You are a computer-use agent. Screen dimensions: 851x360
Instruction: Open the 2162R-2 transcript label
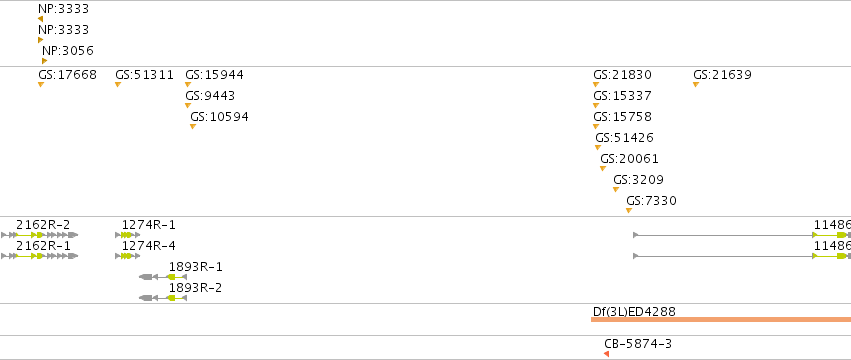43,225
